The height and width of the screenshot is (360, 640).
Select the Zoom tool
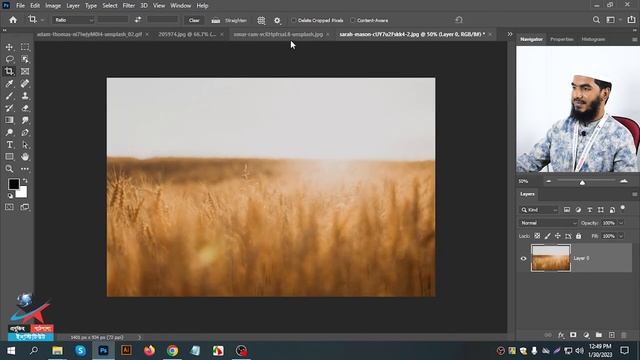point(9,169)
